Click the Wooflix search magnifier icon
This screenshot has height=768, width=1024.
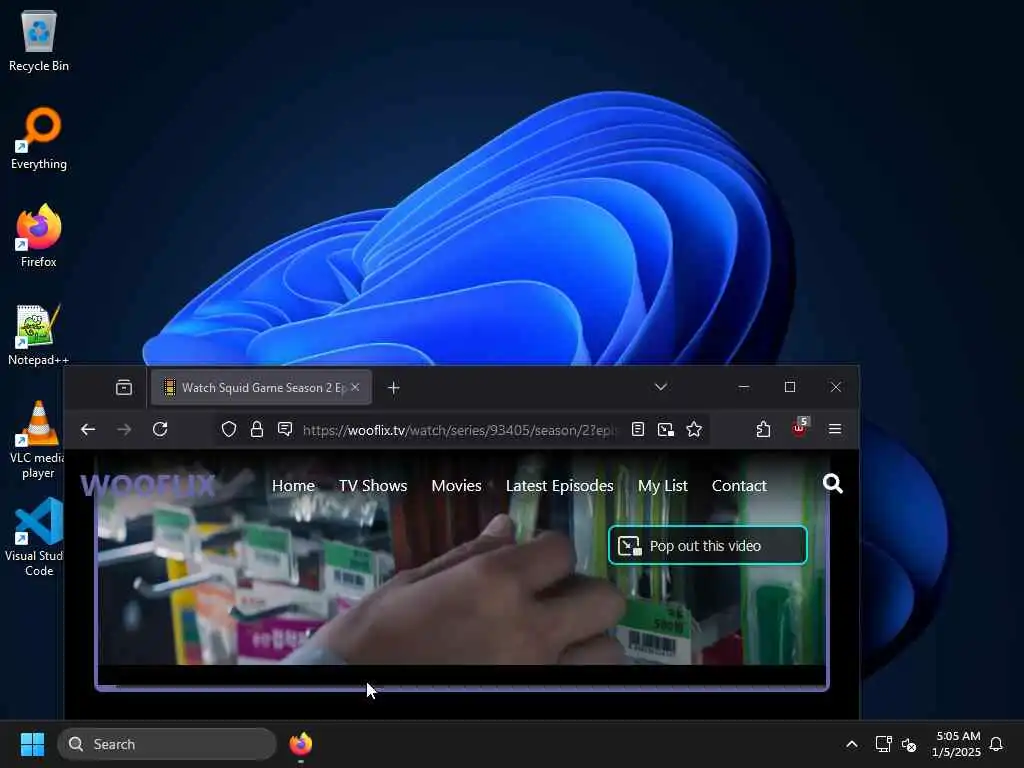833,484
